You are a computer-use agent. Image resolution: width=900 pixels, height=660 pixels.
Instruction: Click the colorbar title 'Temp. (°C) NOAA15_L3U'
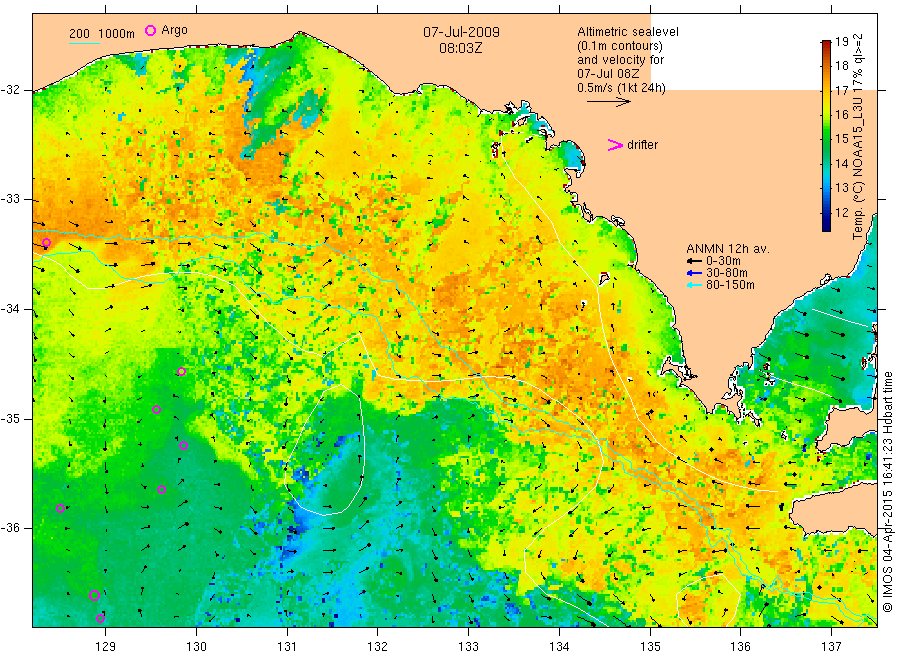click(858, 153)
